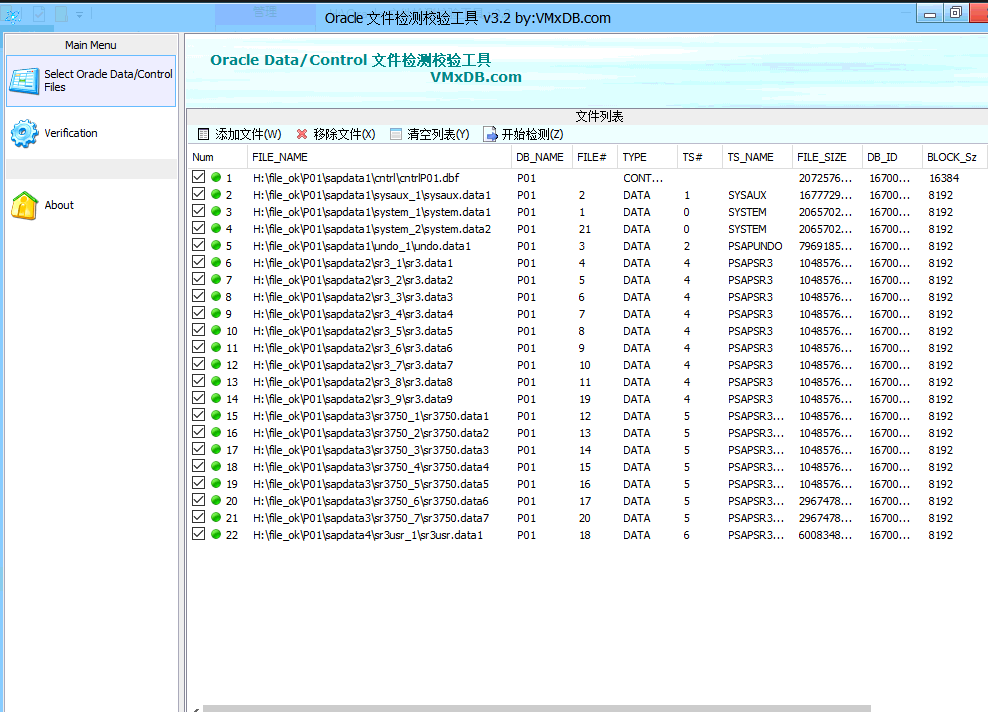Click the scroll-left arrow of the file list
988x712 pixels.
click(x=196, y=709)
